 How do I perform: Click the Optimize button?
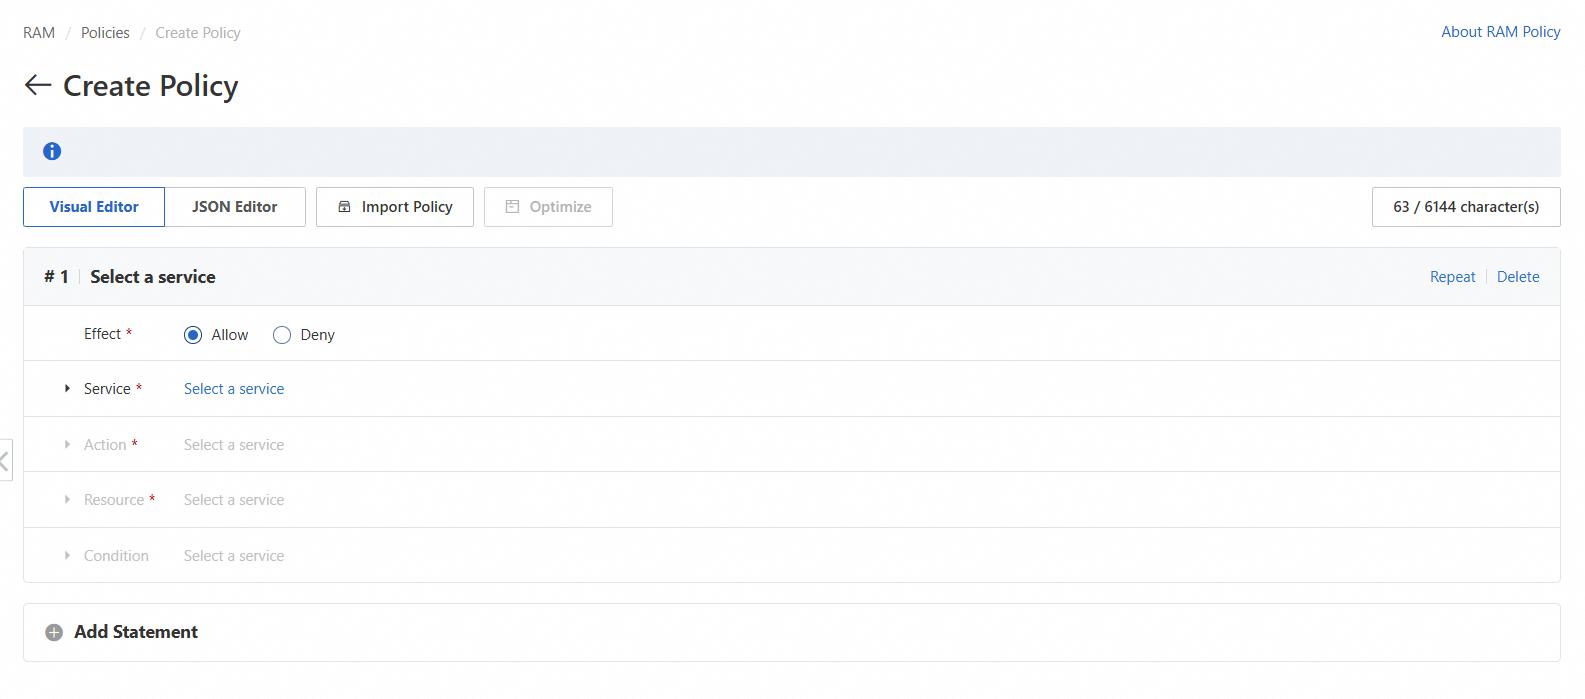548,207
